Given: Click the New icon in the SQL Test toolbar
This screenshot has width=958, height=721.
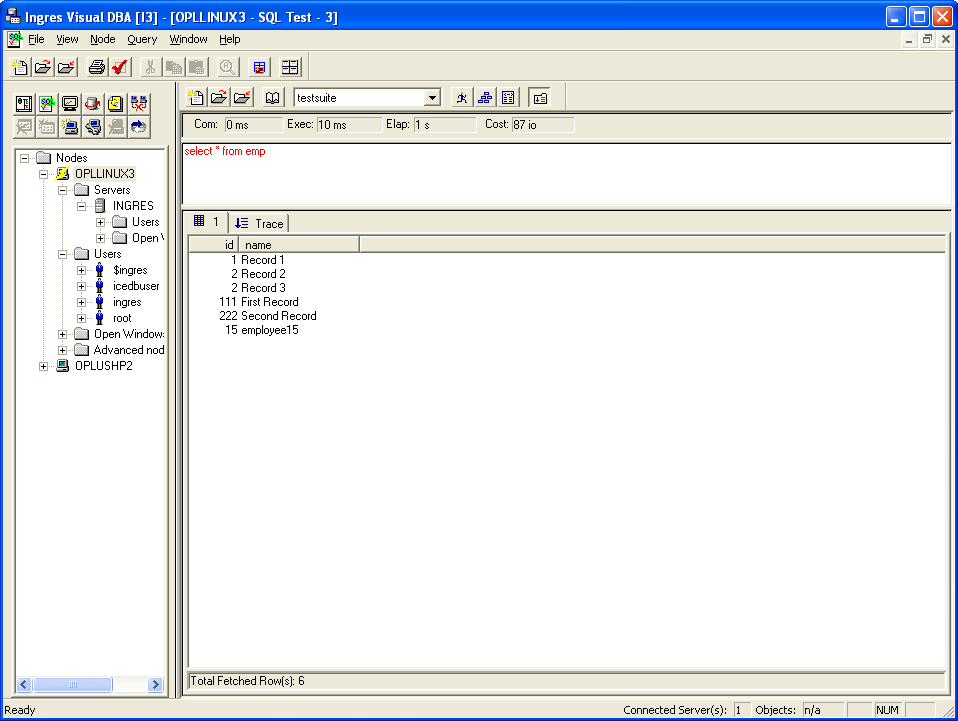Looking at the screenshot, I should pyautogui.click(x=196, y=98).
